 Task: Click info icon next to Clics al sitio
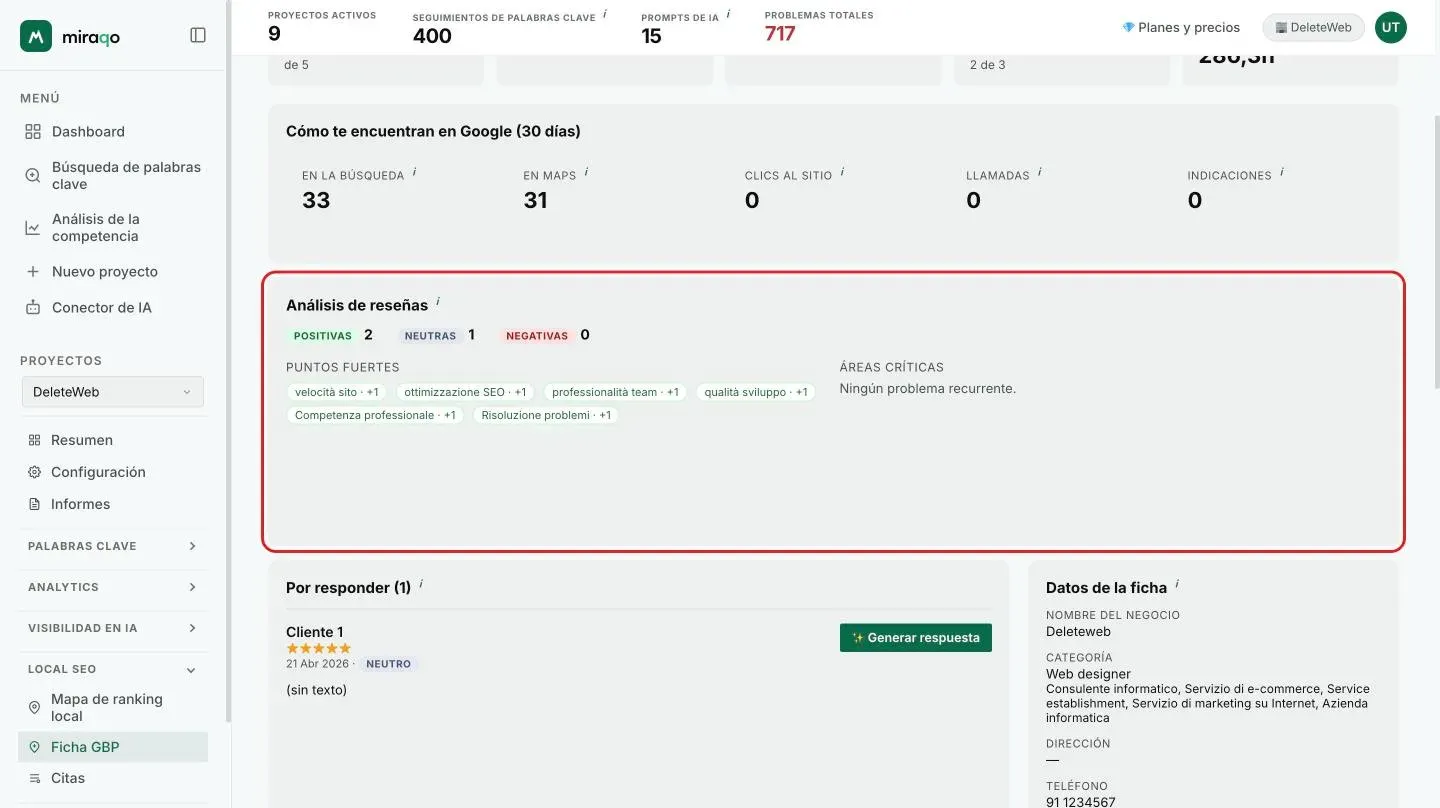tap(842, 172)
